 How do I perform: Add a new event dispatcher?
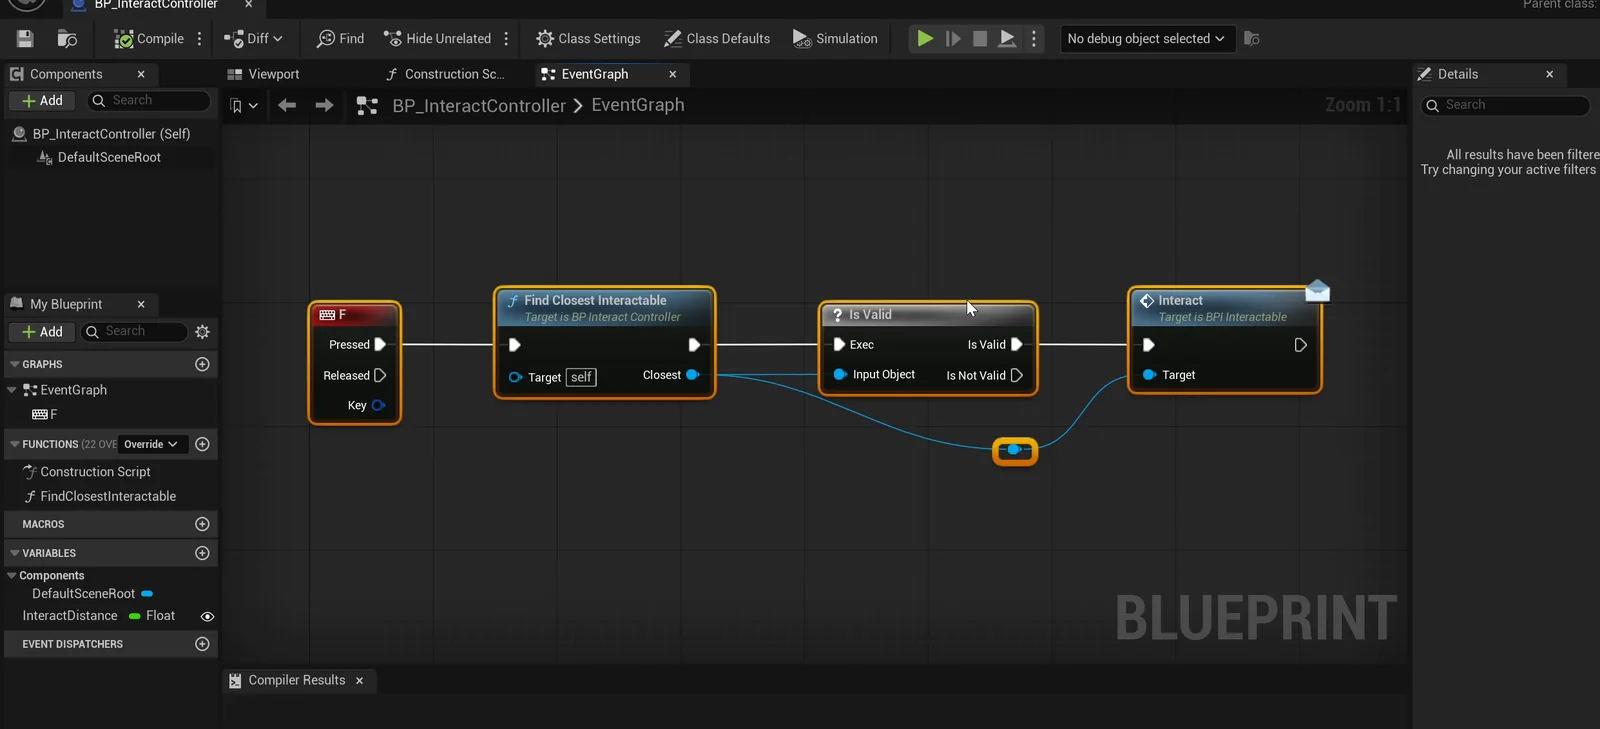(202, 644)
